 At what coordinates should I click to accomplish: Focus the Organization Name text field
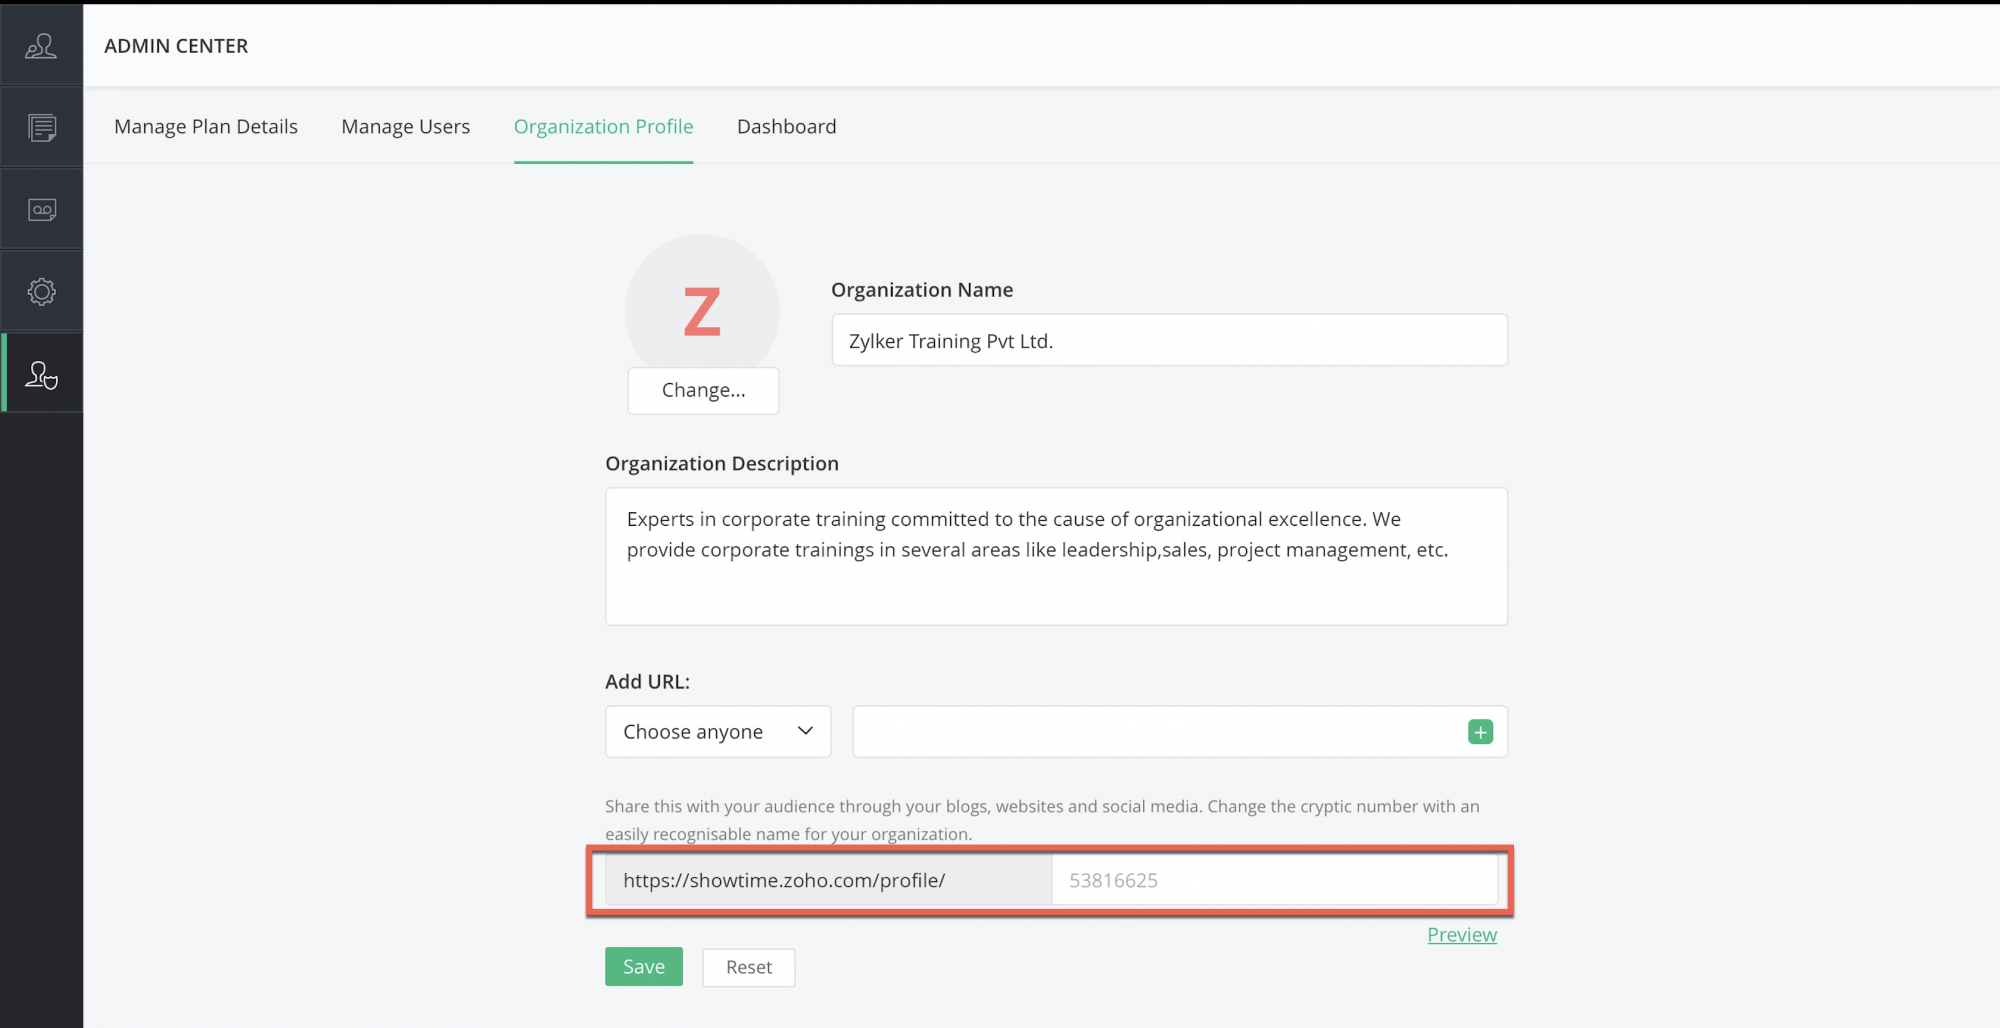pyautogui.click(x=1169, y=341)
